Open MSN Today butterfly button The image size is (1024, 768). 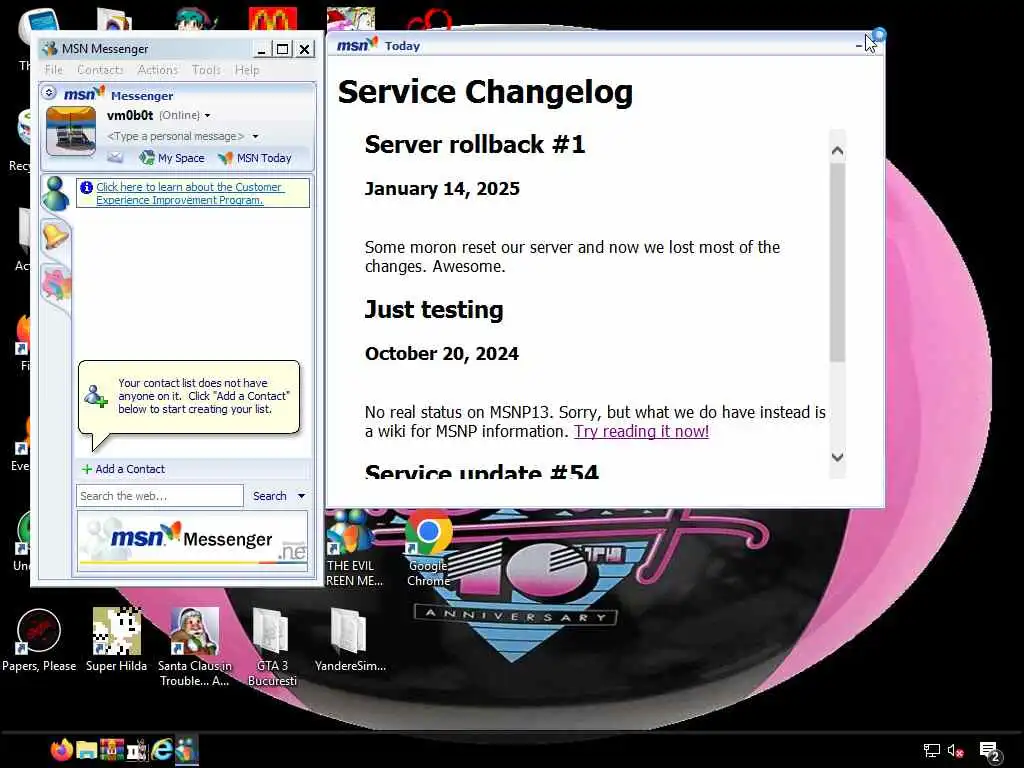tap(255, 157)
